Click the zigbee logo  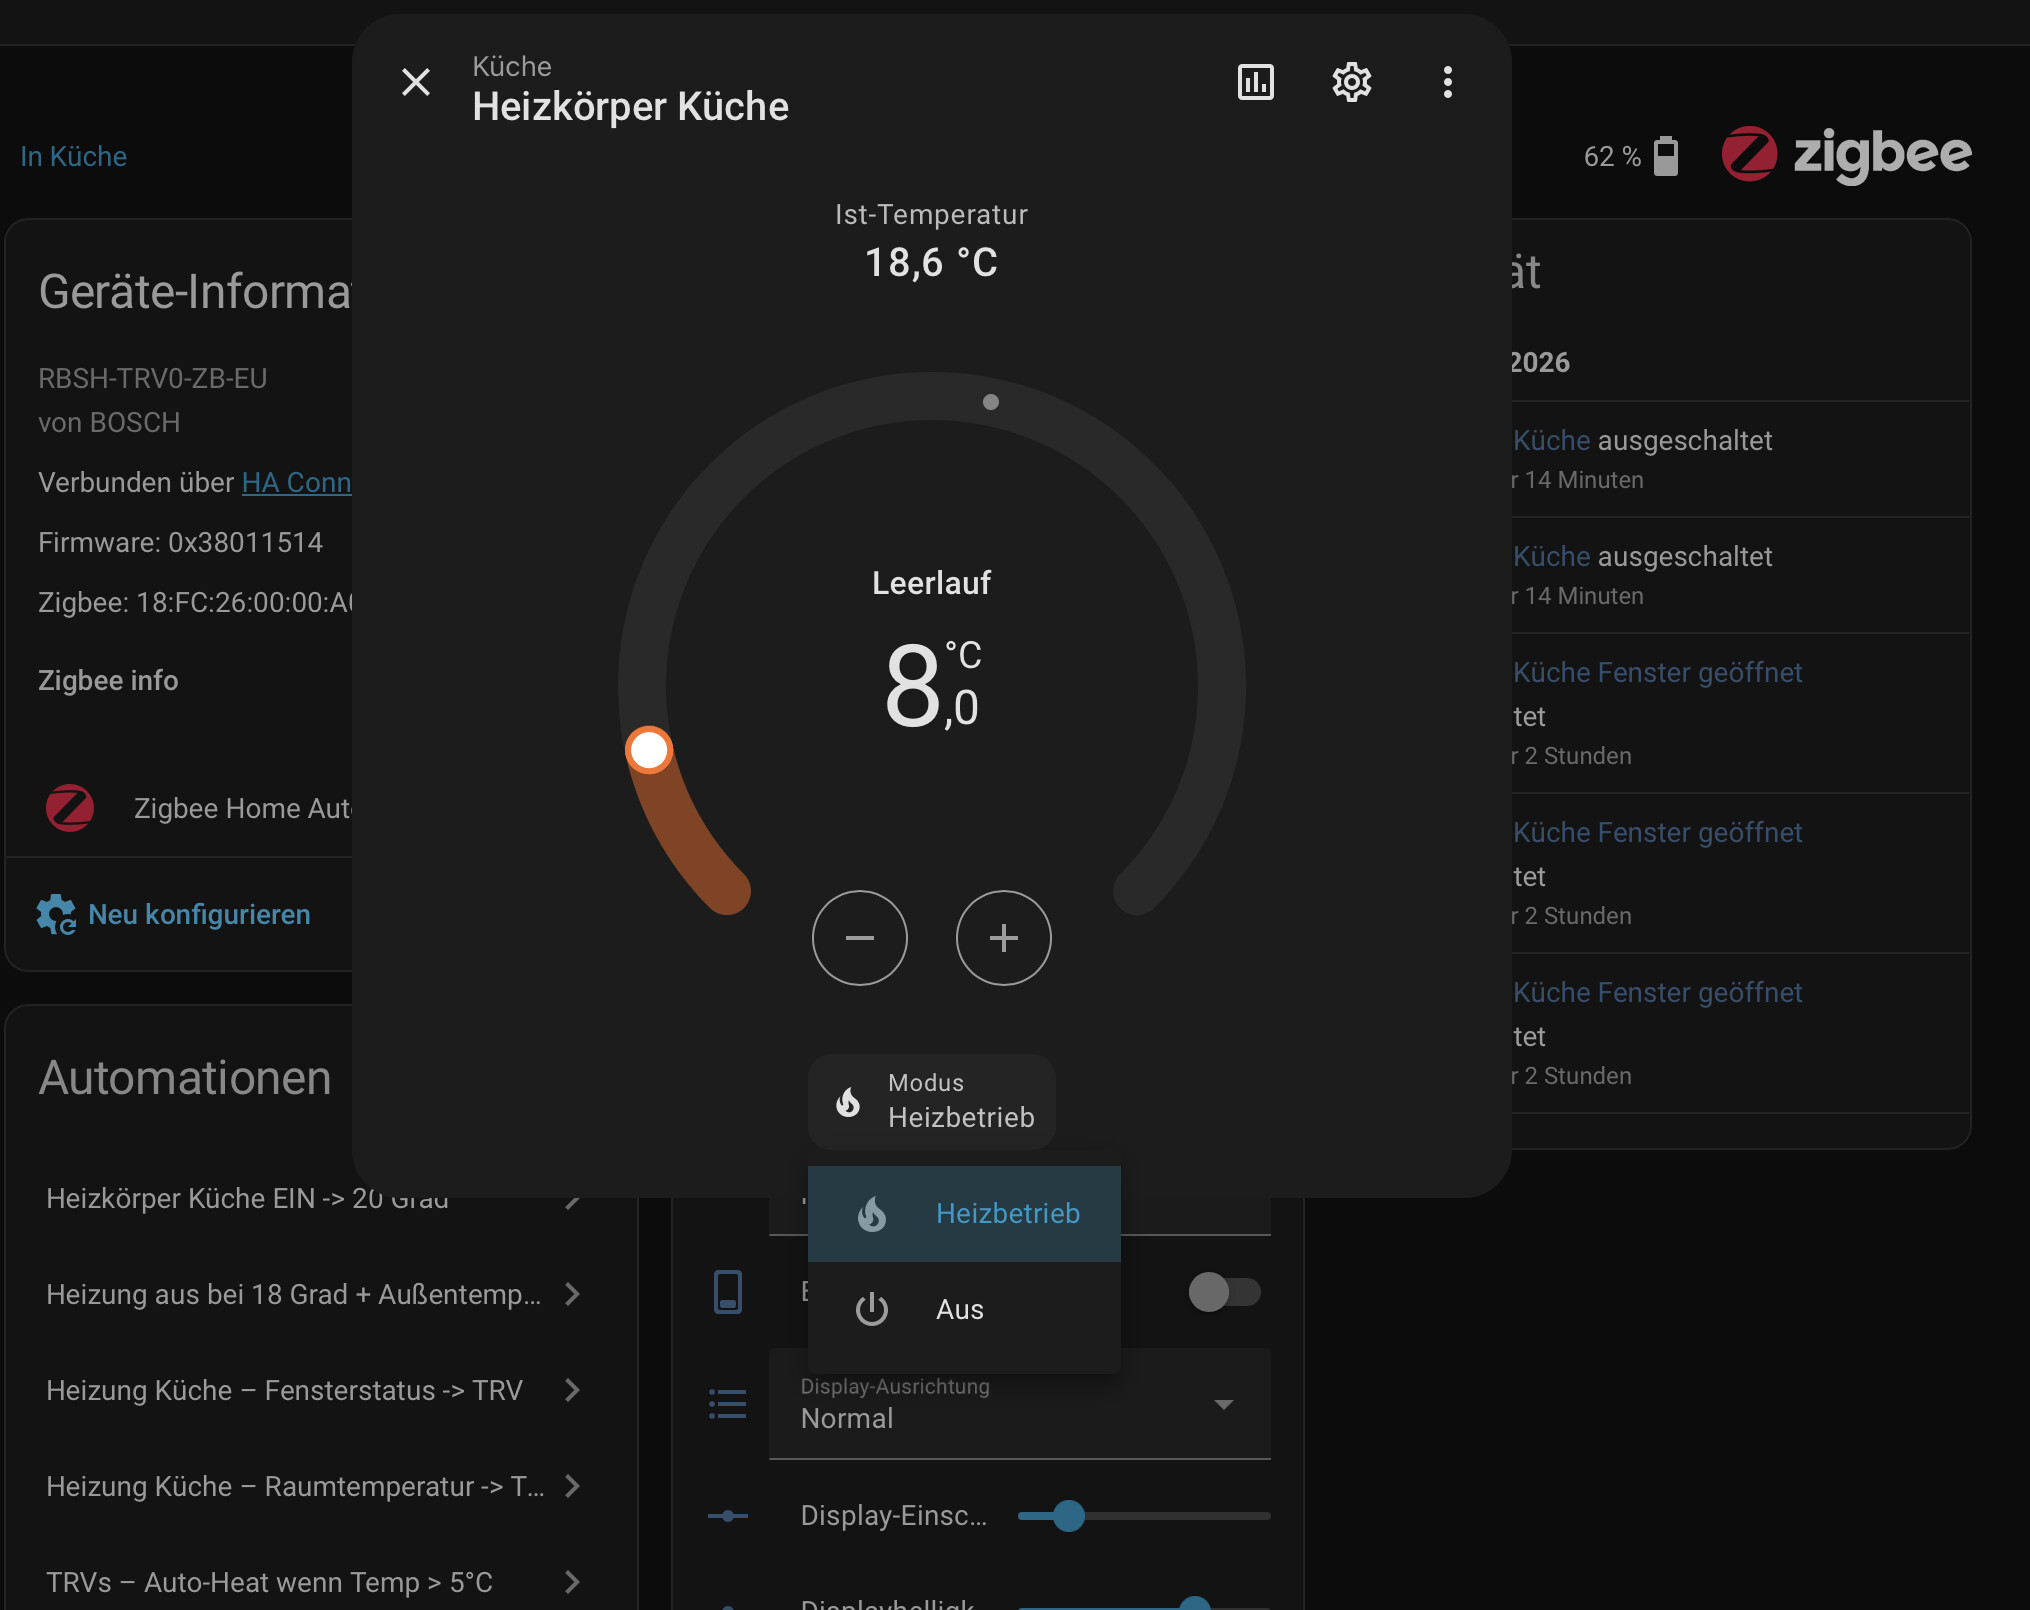(1846, 155)
